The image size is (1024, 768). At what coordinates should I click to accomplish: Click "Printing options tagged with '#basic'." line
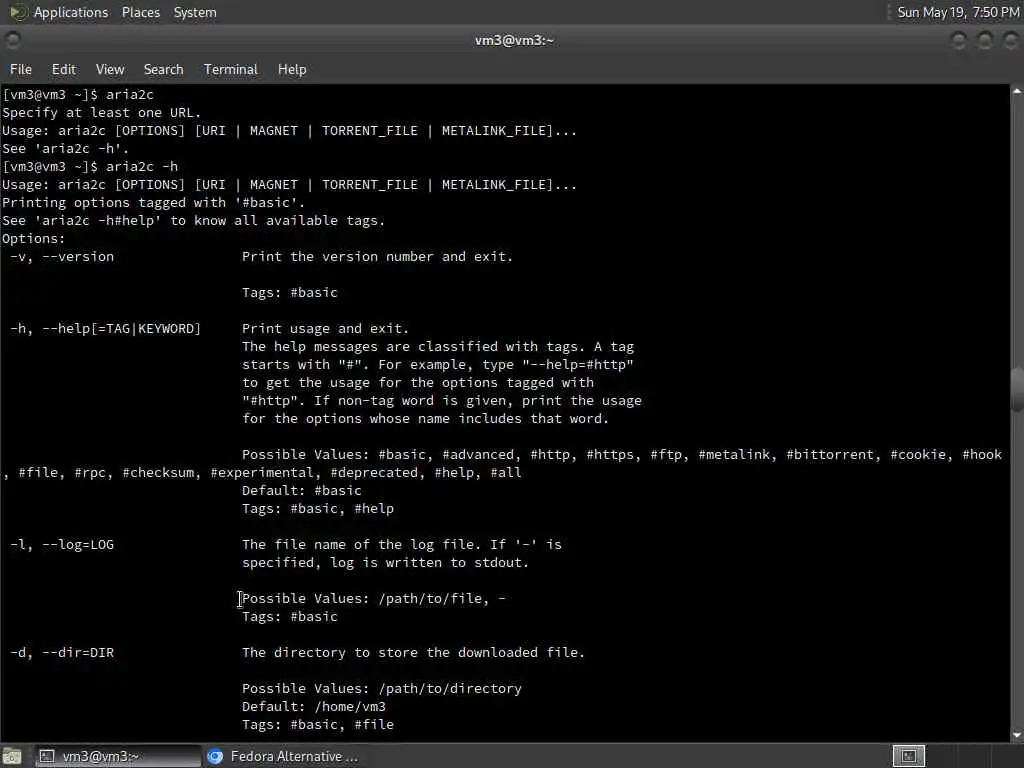(153, 202)
